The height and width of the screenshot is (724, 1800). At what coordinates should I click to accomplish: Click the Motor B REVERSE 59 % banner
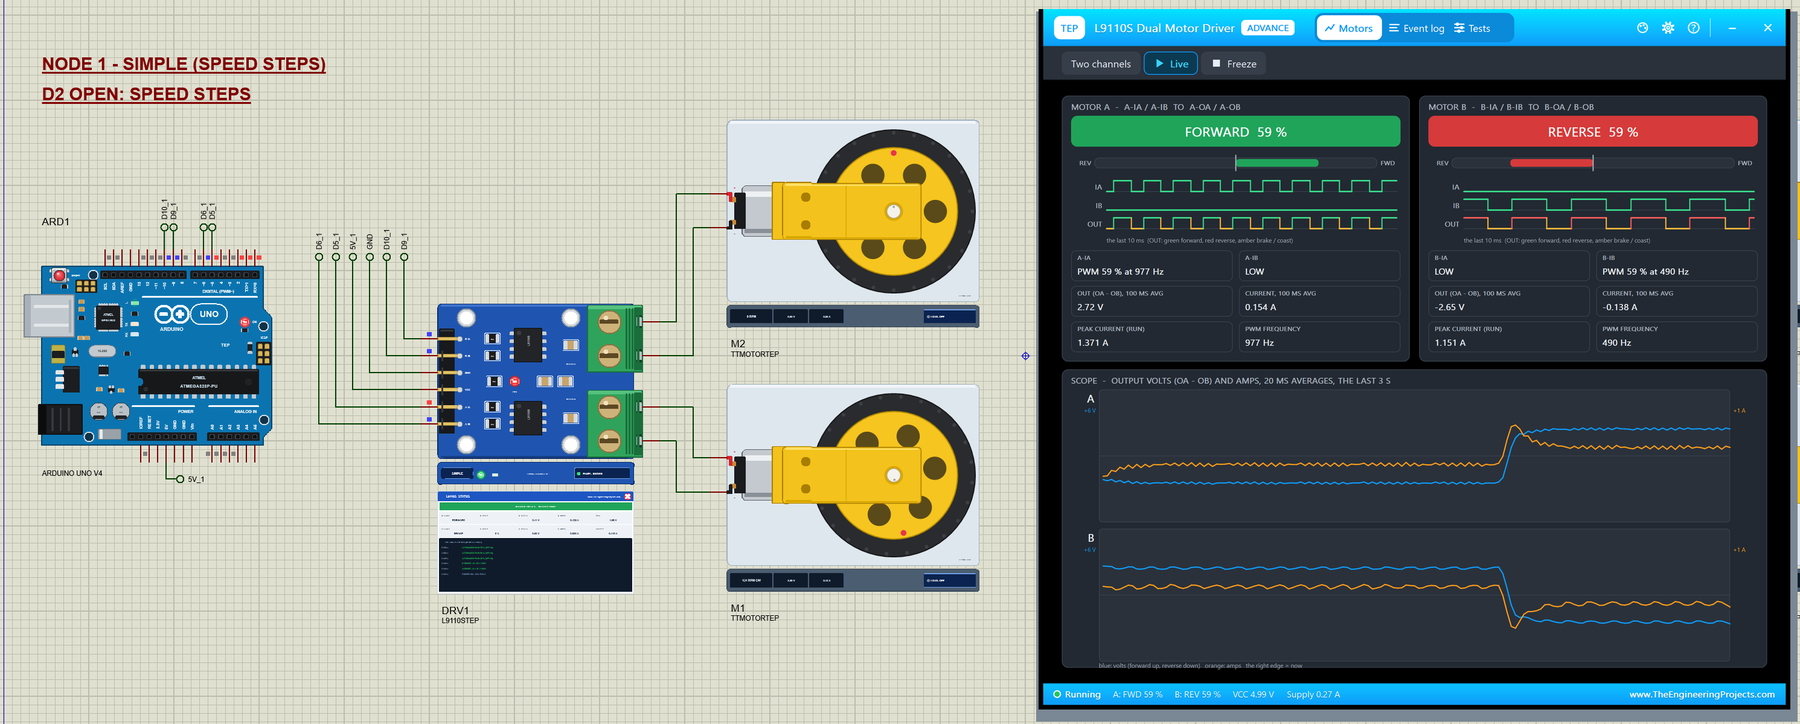(x=1592, y=132)
